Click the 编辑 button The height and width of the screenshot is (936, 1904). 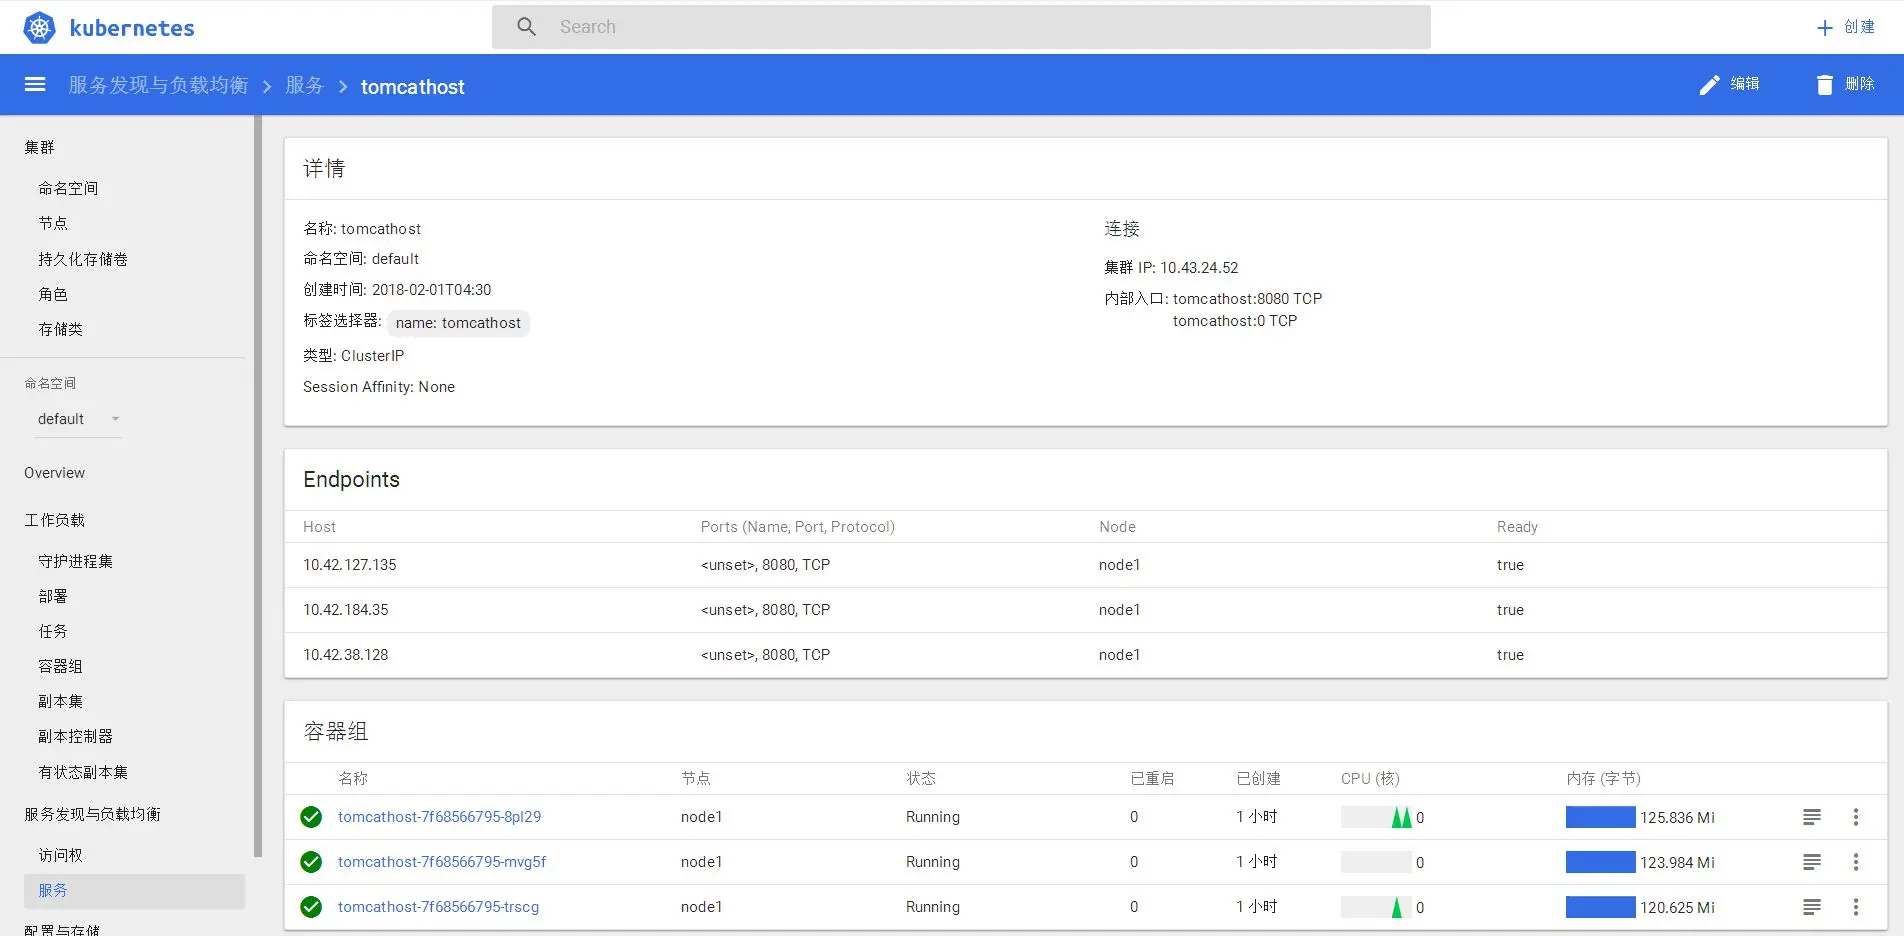pyautogui.click(x=1730, y=84)
